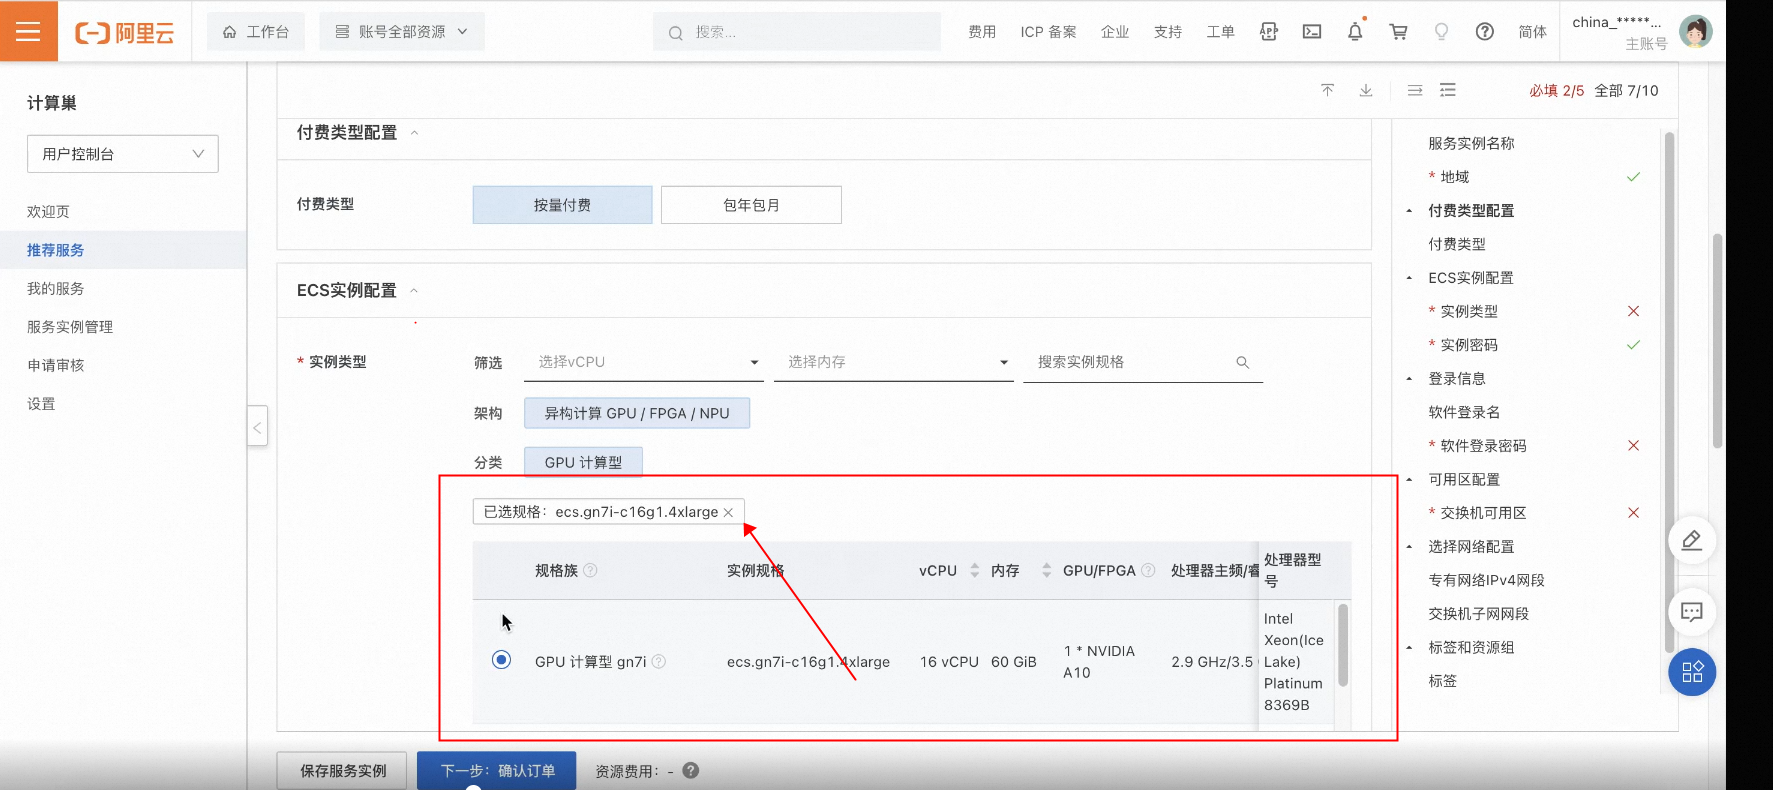1773x790 pixels.
Task: Click the outline panel scrollbar
Action: click(1669, 392)
